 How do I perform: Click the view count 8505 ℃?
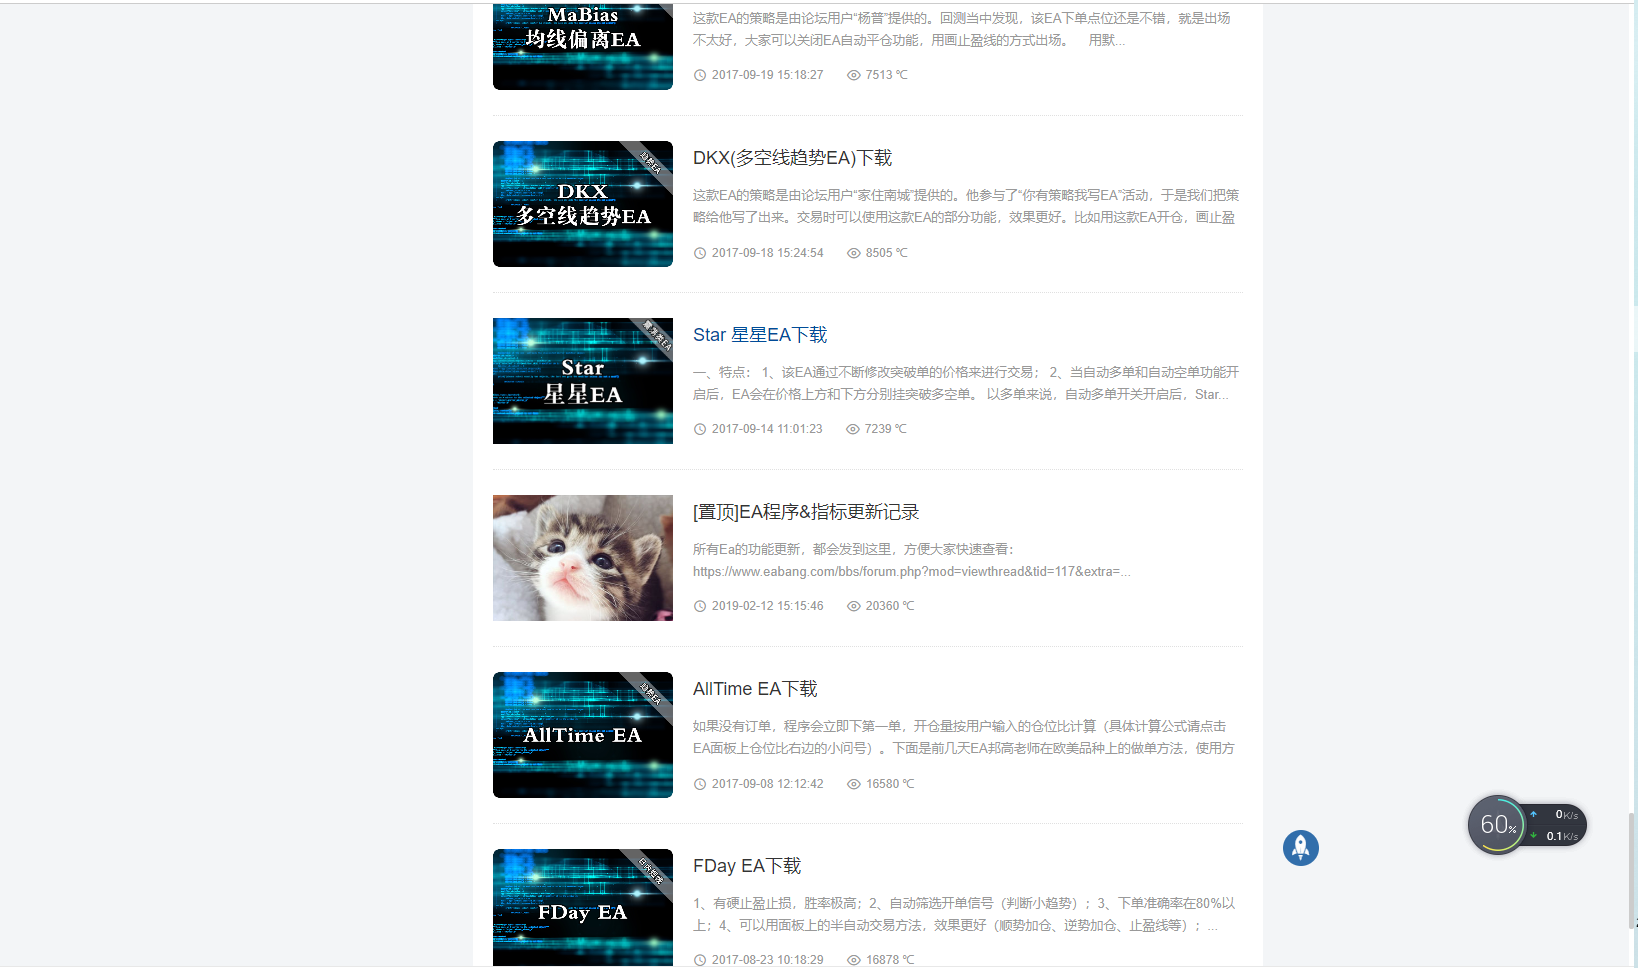click(887, 253)
